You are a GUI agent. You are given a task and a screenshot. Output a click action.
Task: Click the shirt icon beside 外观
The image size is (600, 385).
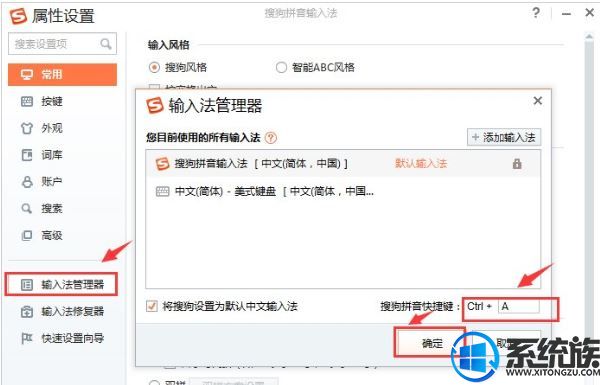click(27, 128)
